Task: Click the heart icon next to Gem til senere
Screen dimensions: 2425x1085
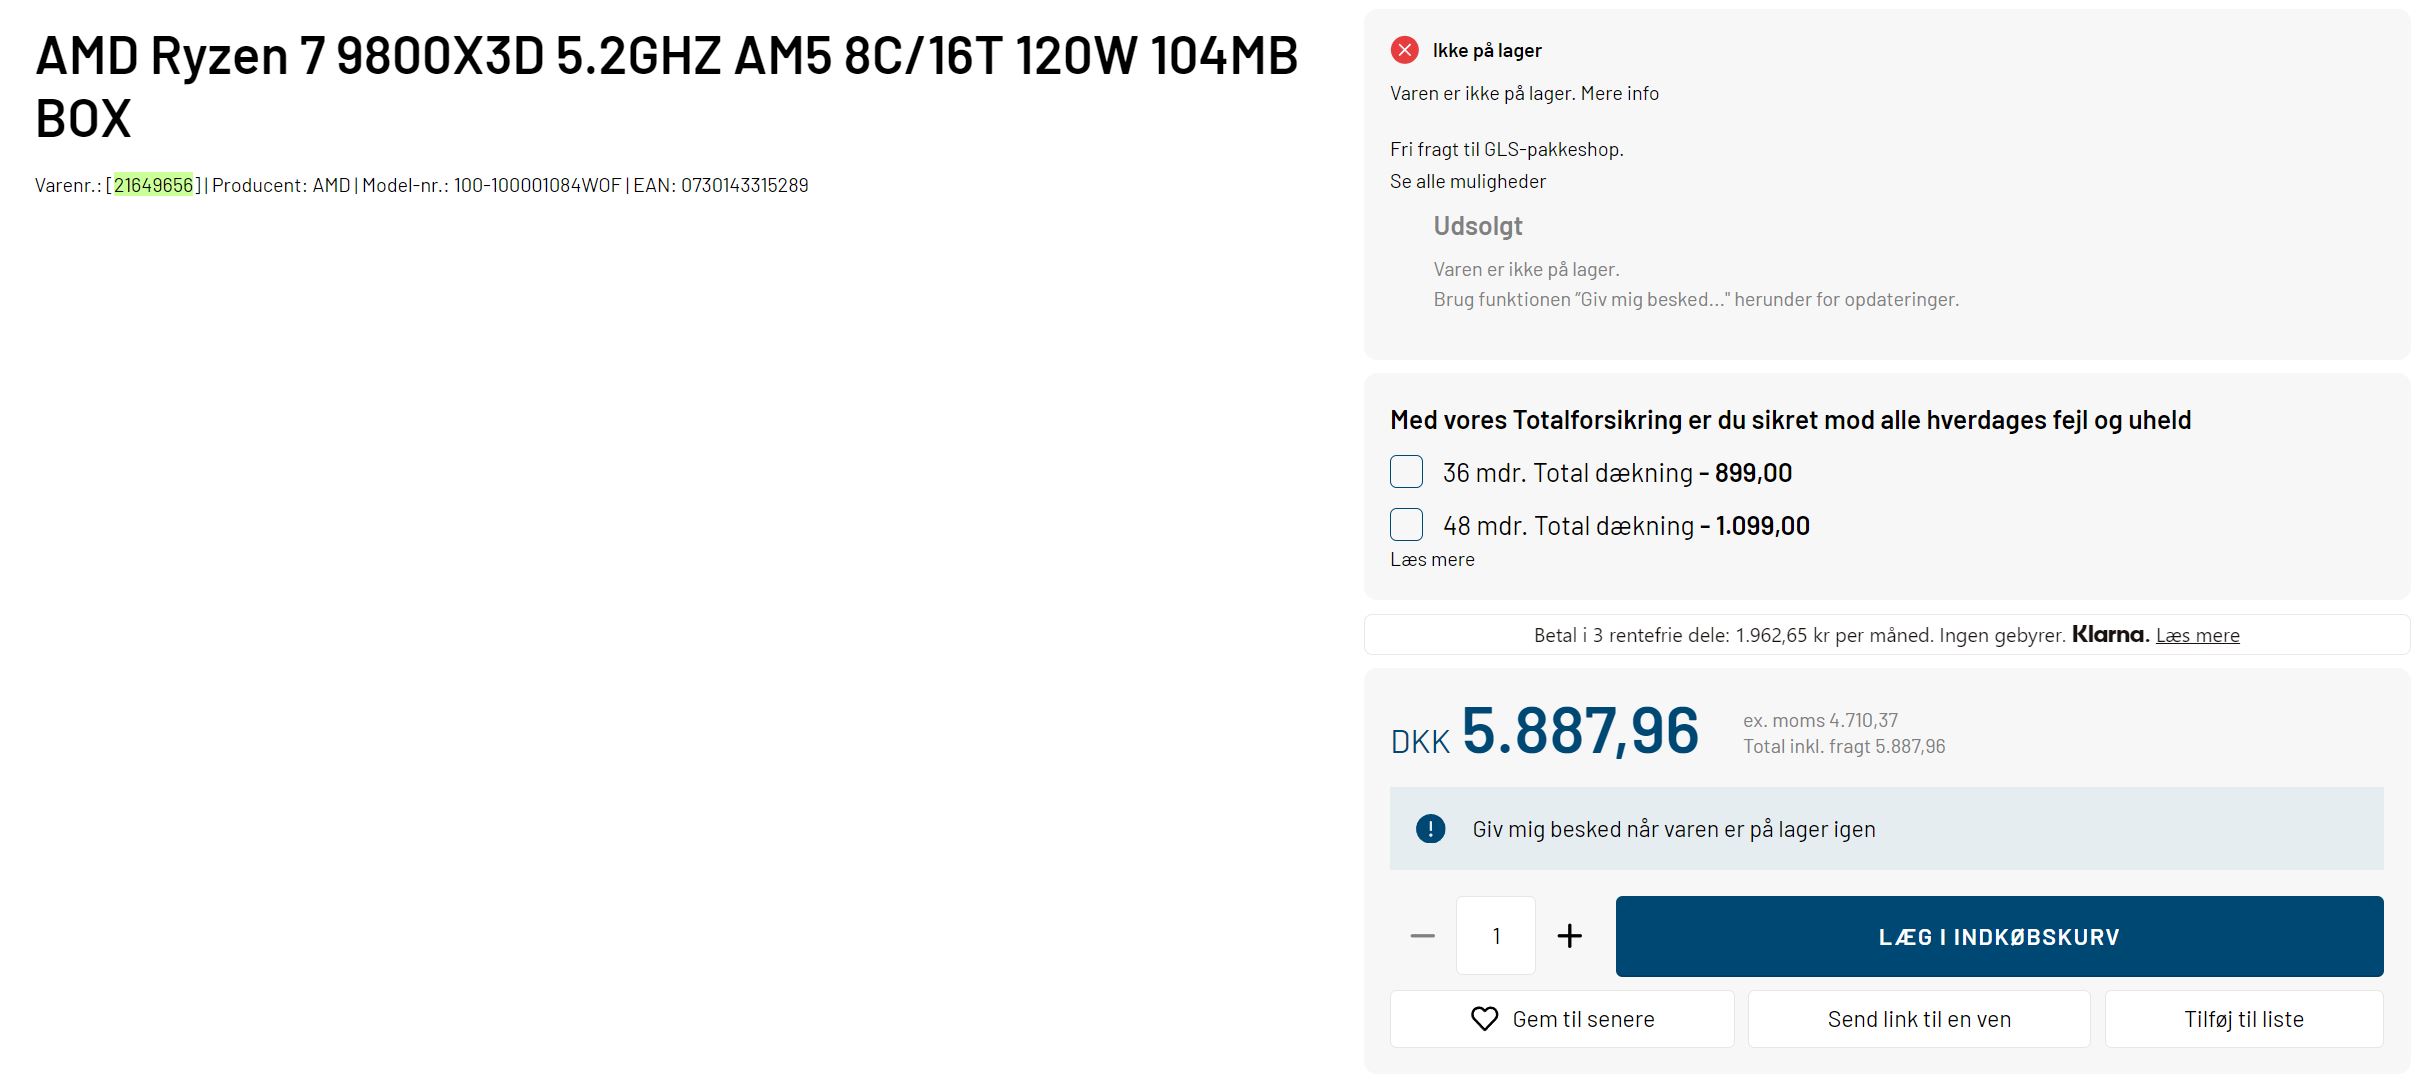Action: 1483,1019
